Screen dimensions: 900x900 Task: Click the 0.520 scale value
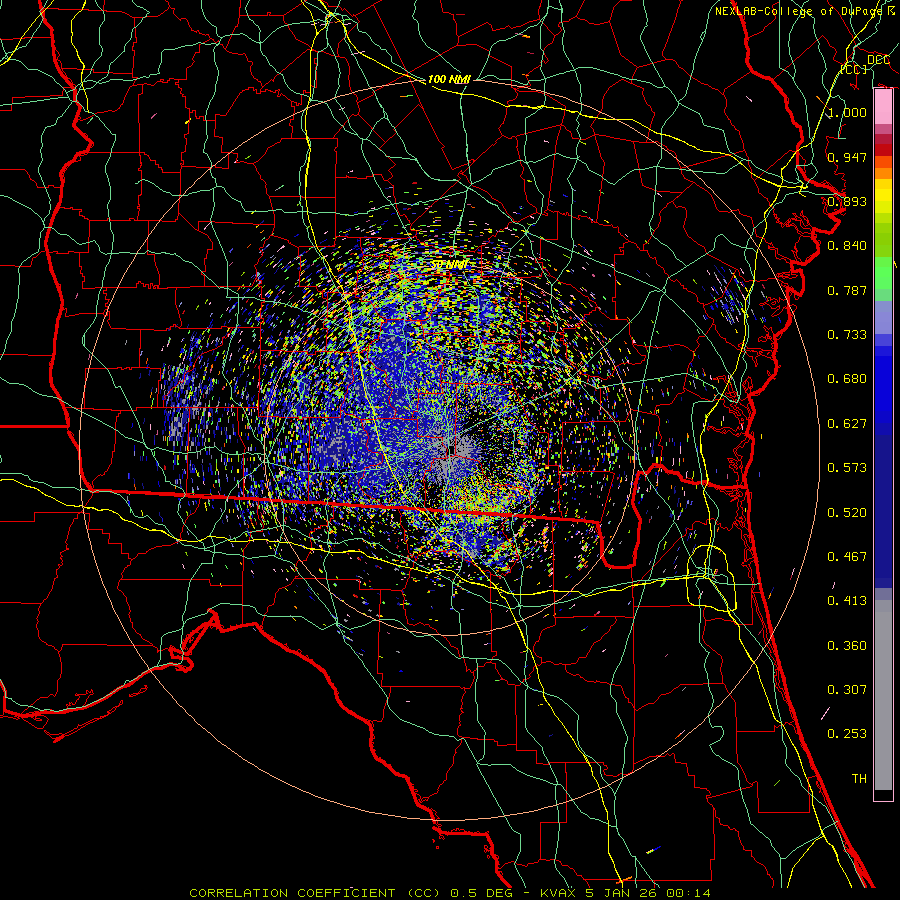(x=847, y=513)
